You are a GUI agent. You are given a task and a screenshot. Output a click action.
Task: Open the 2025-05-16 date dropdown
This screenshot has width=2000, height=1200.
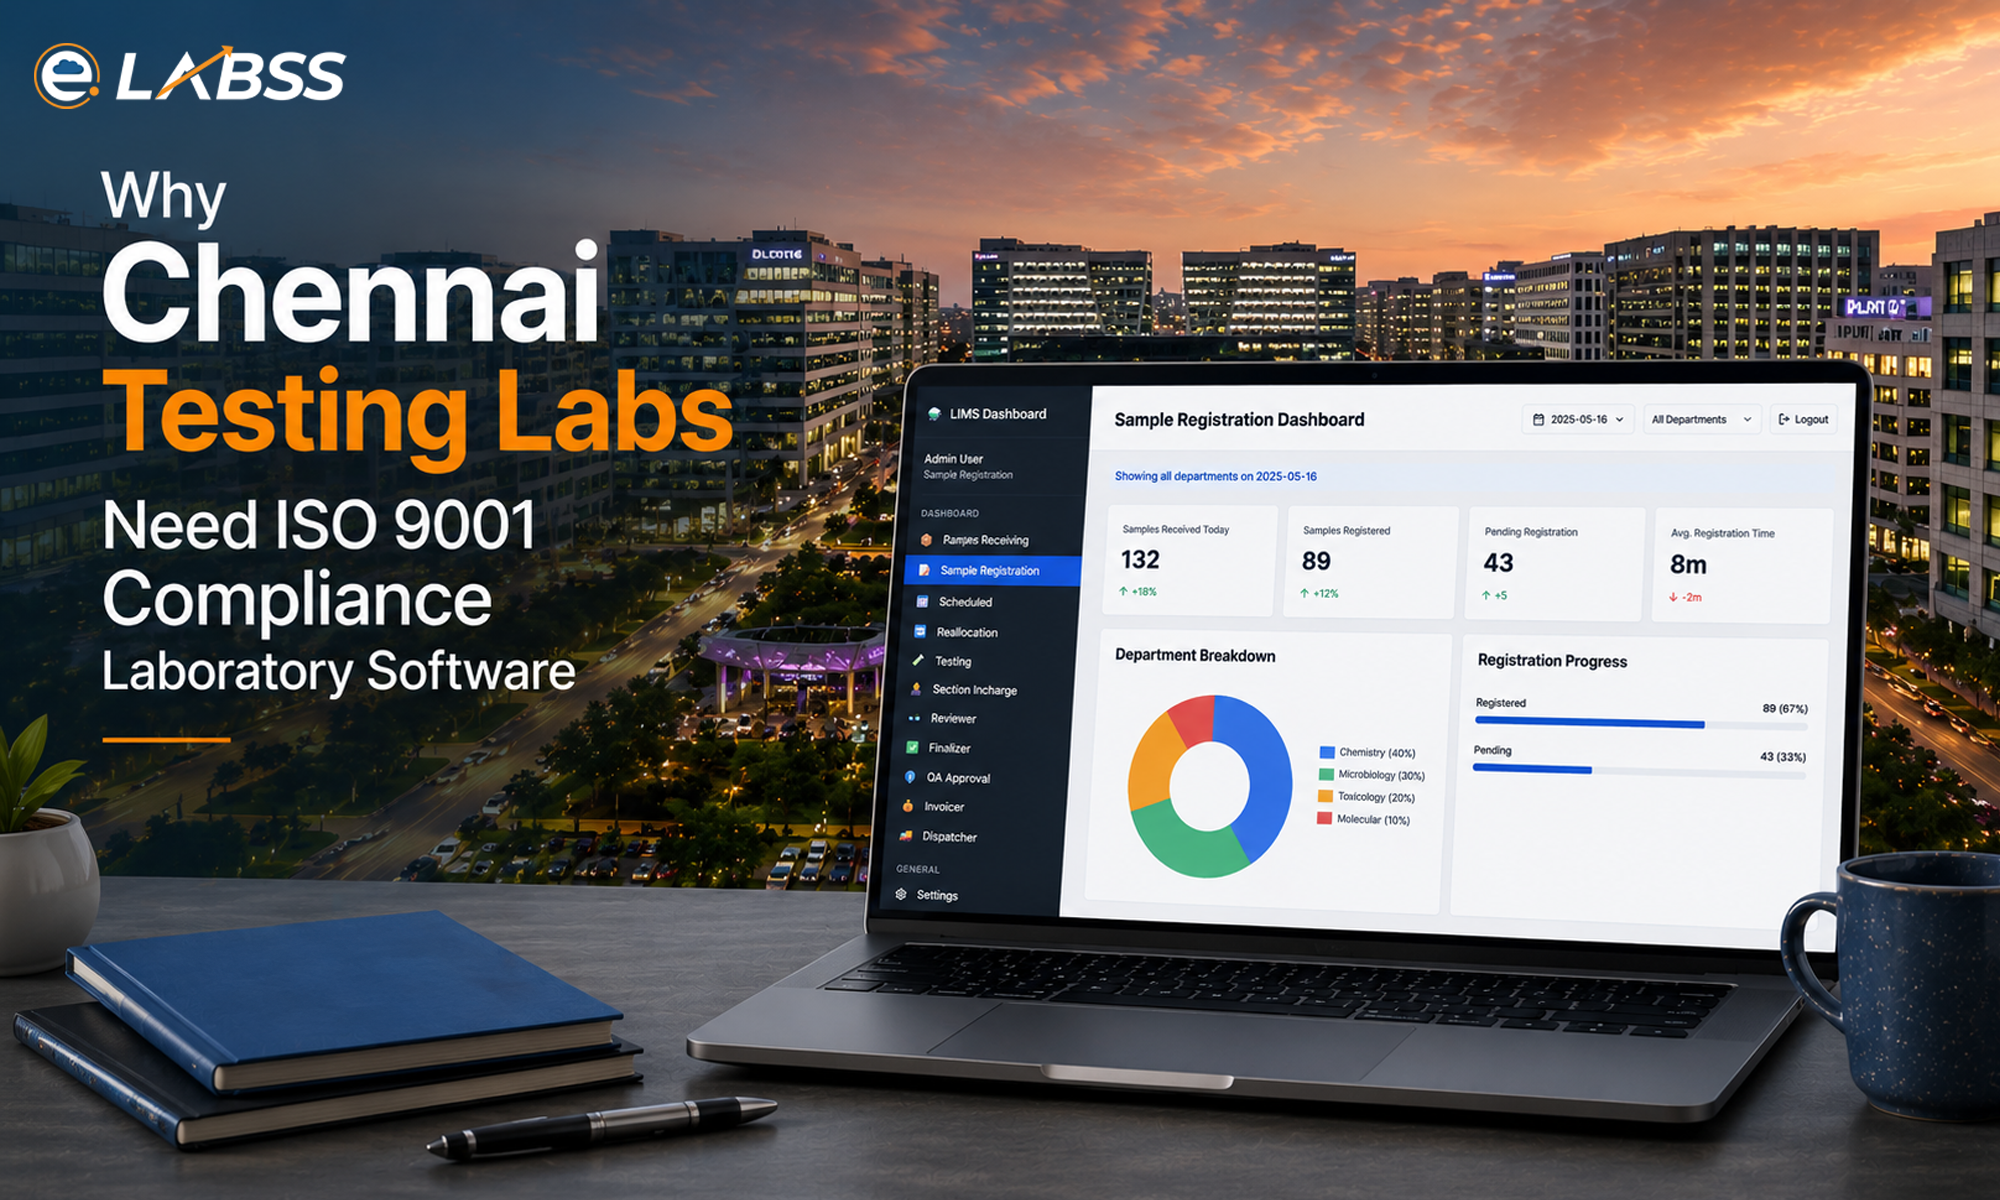[x=1578, y=419]
